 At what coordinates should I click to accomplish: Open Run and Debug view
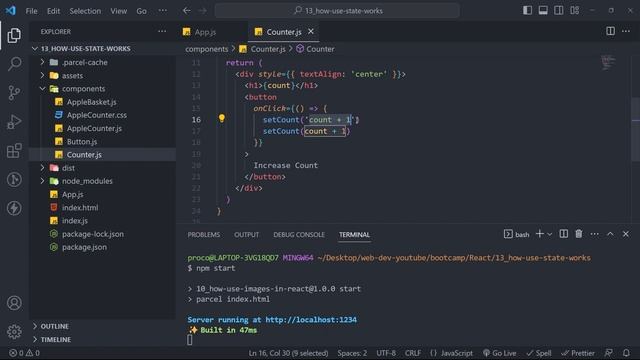[x=14, y=122]
